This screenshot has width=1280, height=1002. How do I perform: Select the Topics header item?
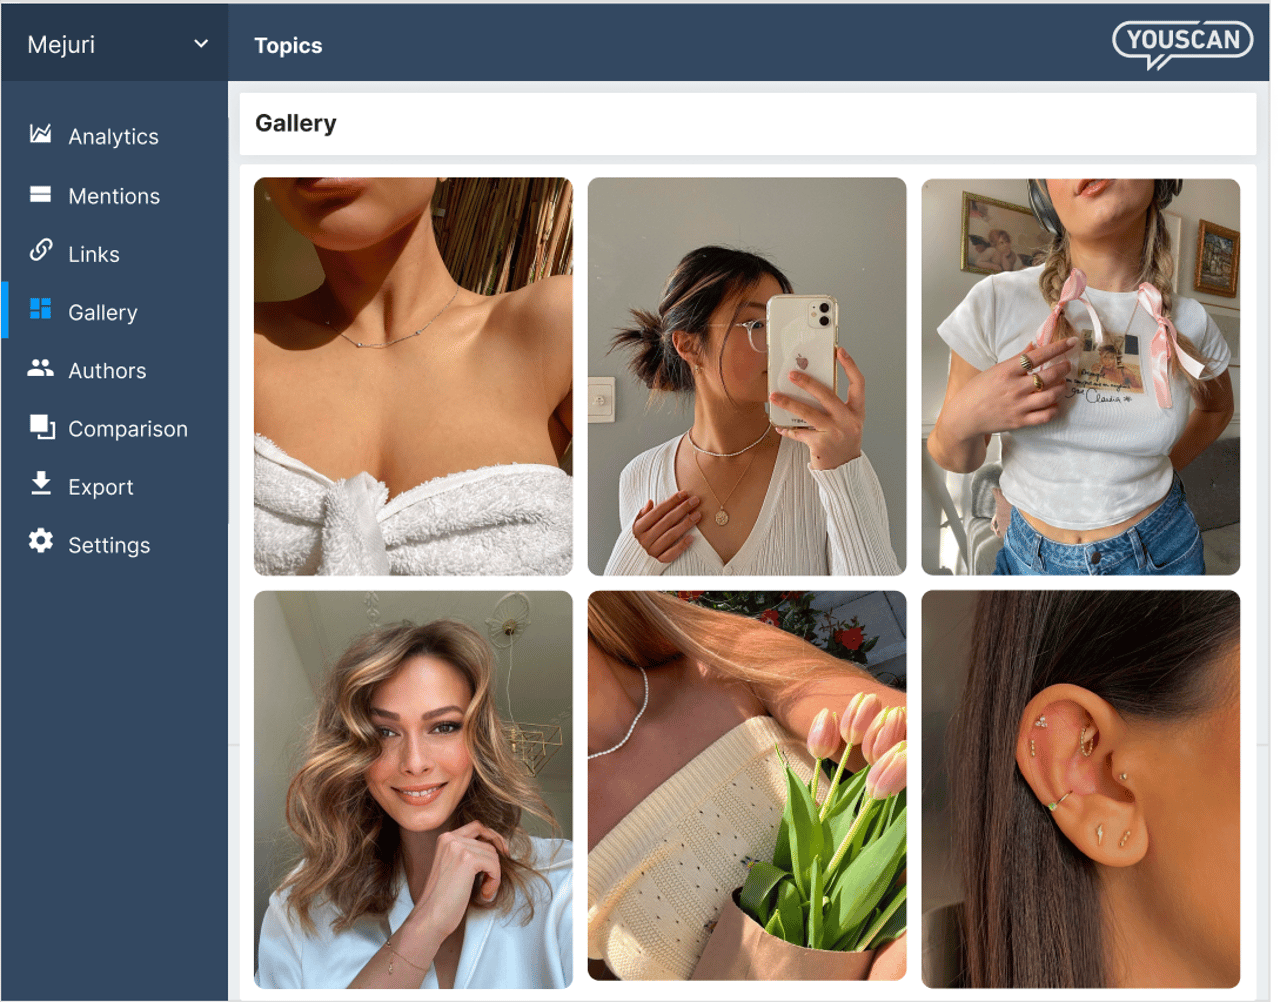[x=288, y=45]
